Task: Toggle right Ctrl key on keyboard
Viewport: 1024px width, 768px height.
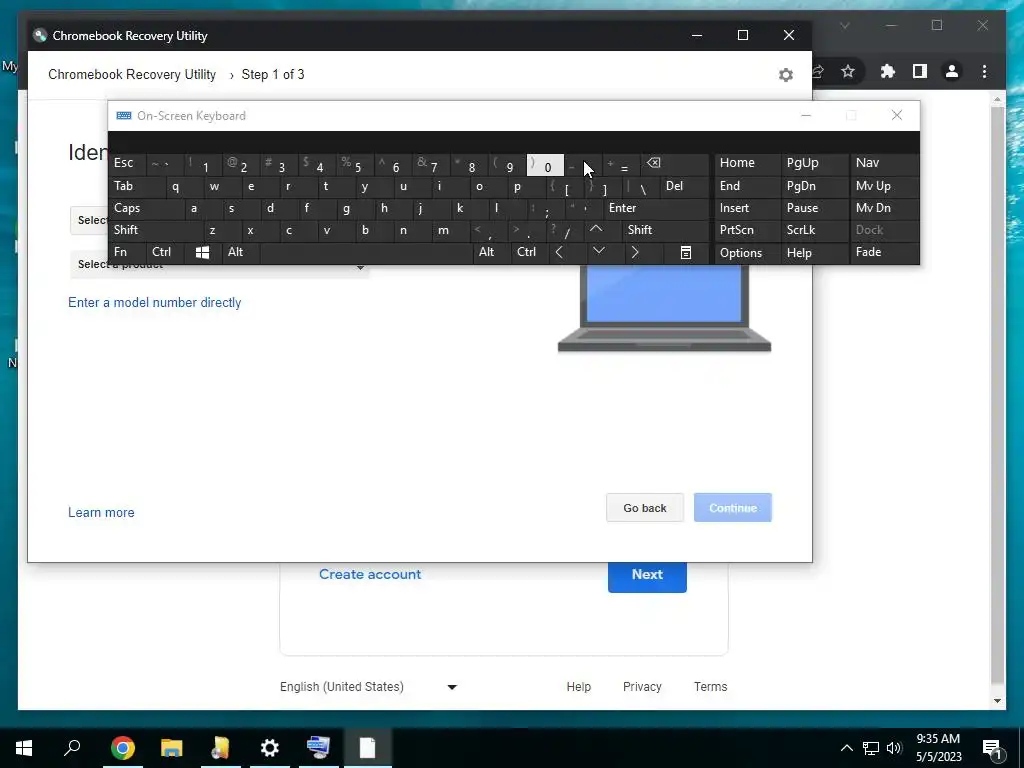Action: [x=530, y=253]
